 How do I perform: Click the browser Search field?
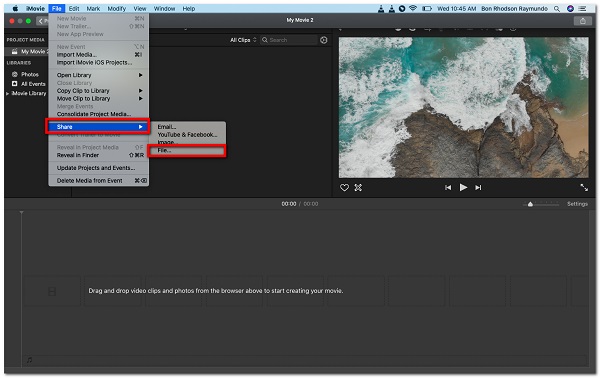[289, 40]
